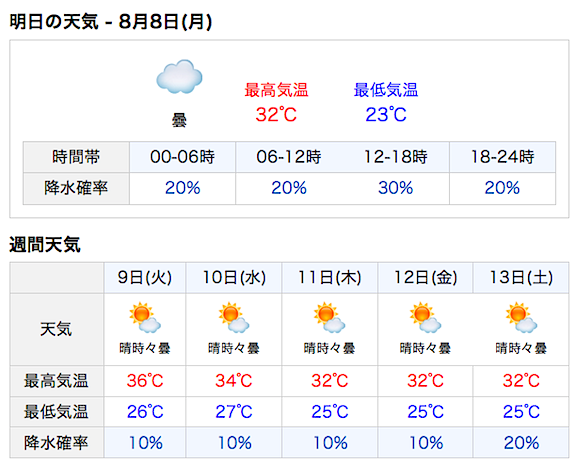The height and width of the screenshot is (464, 576).
Task: Click the sun-cloud icon for 9日(火)
Action: pyautogui.click(x=145, y=318)
